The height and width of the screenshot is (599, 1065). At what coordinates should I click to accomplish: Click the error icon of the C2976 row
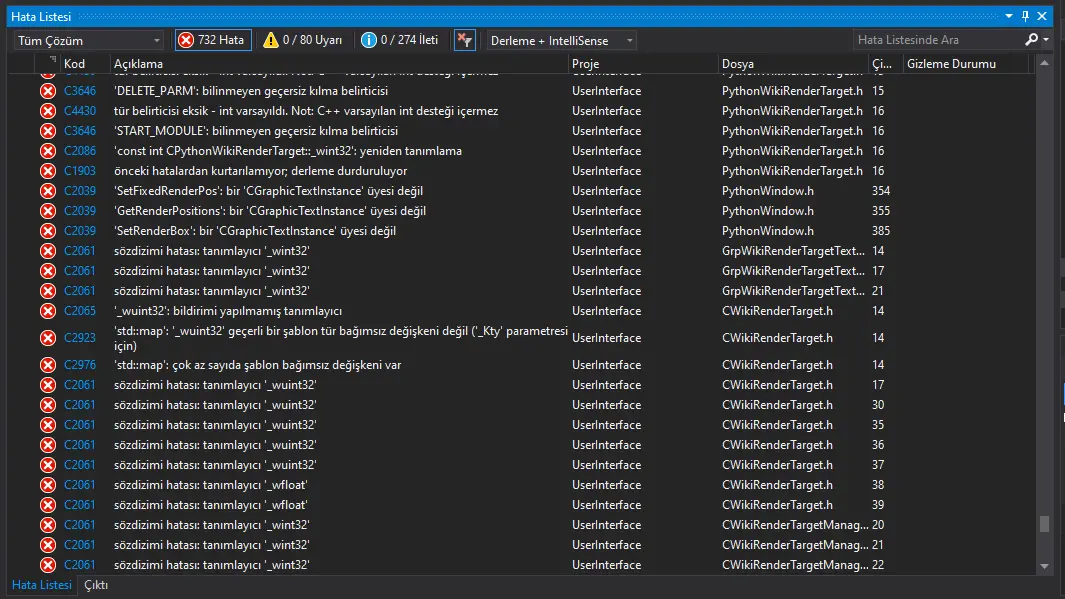tap(48, 365)
